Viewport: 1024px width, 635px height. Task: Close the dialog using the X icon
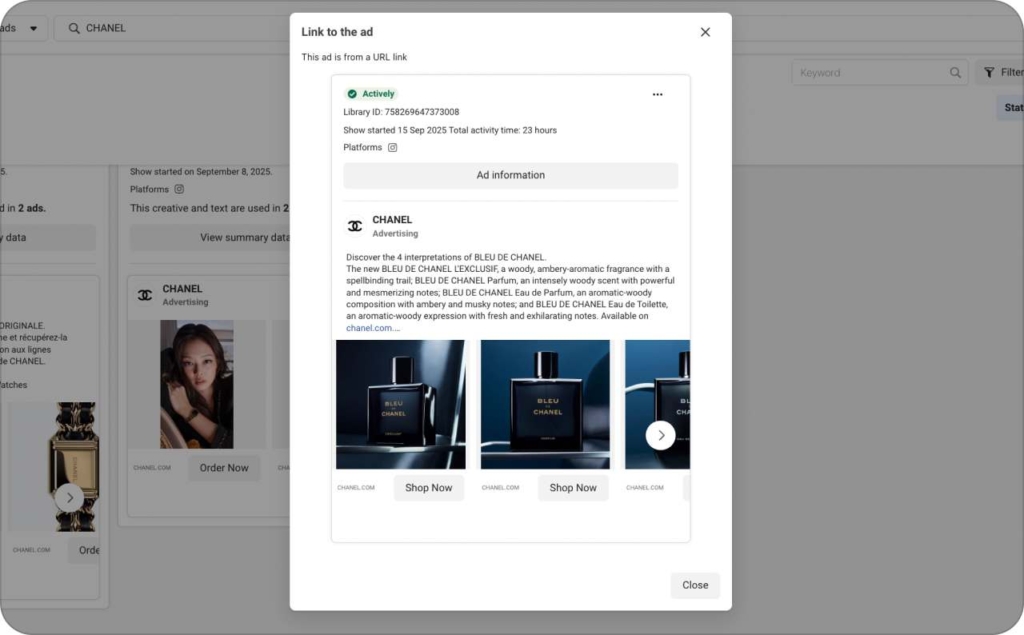coord(705,32)
